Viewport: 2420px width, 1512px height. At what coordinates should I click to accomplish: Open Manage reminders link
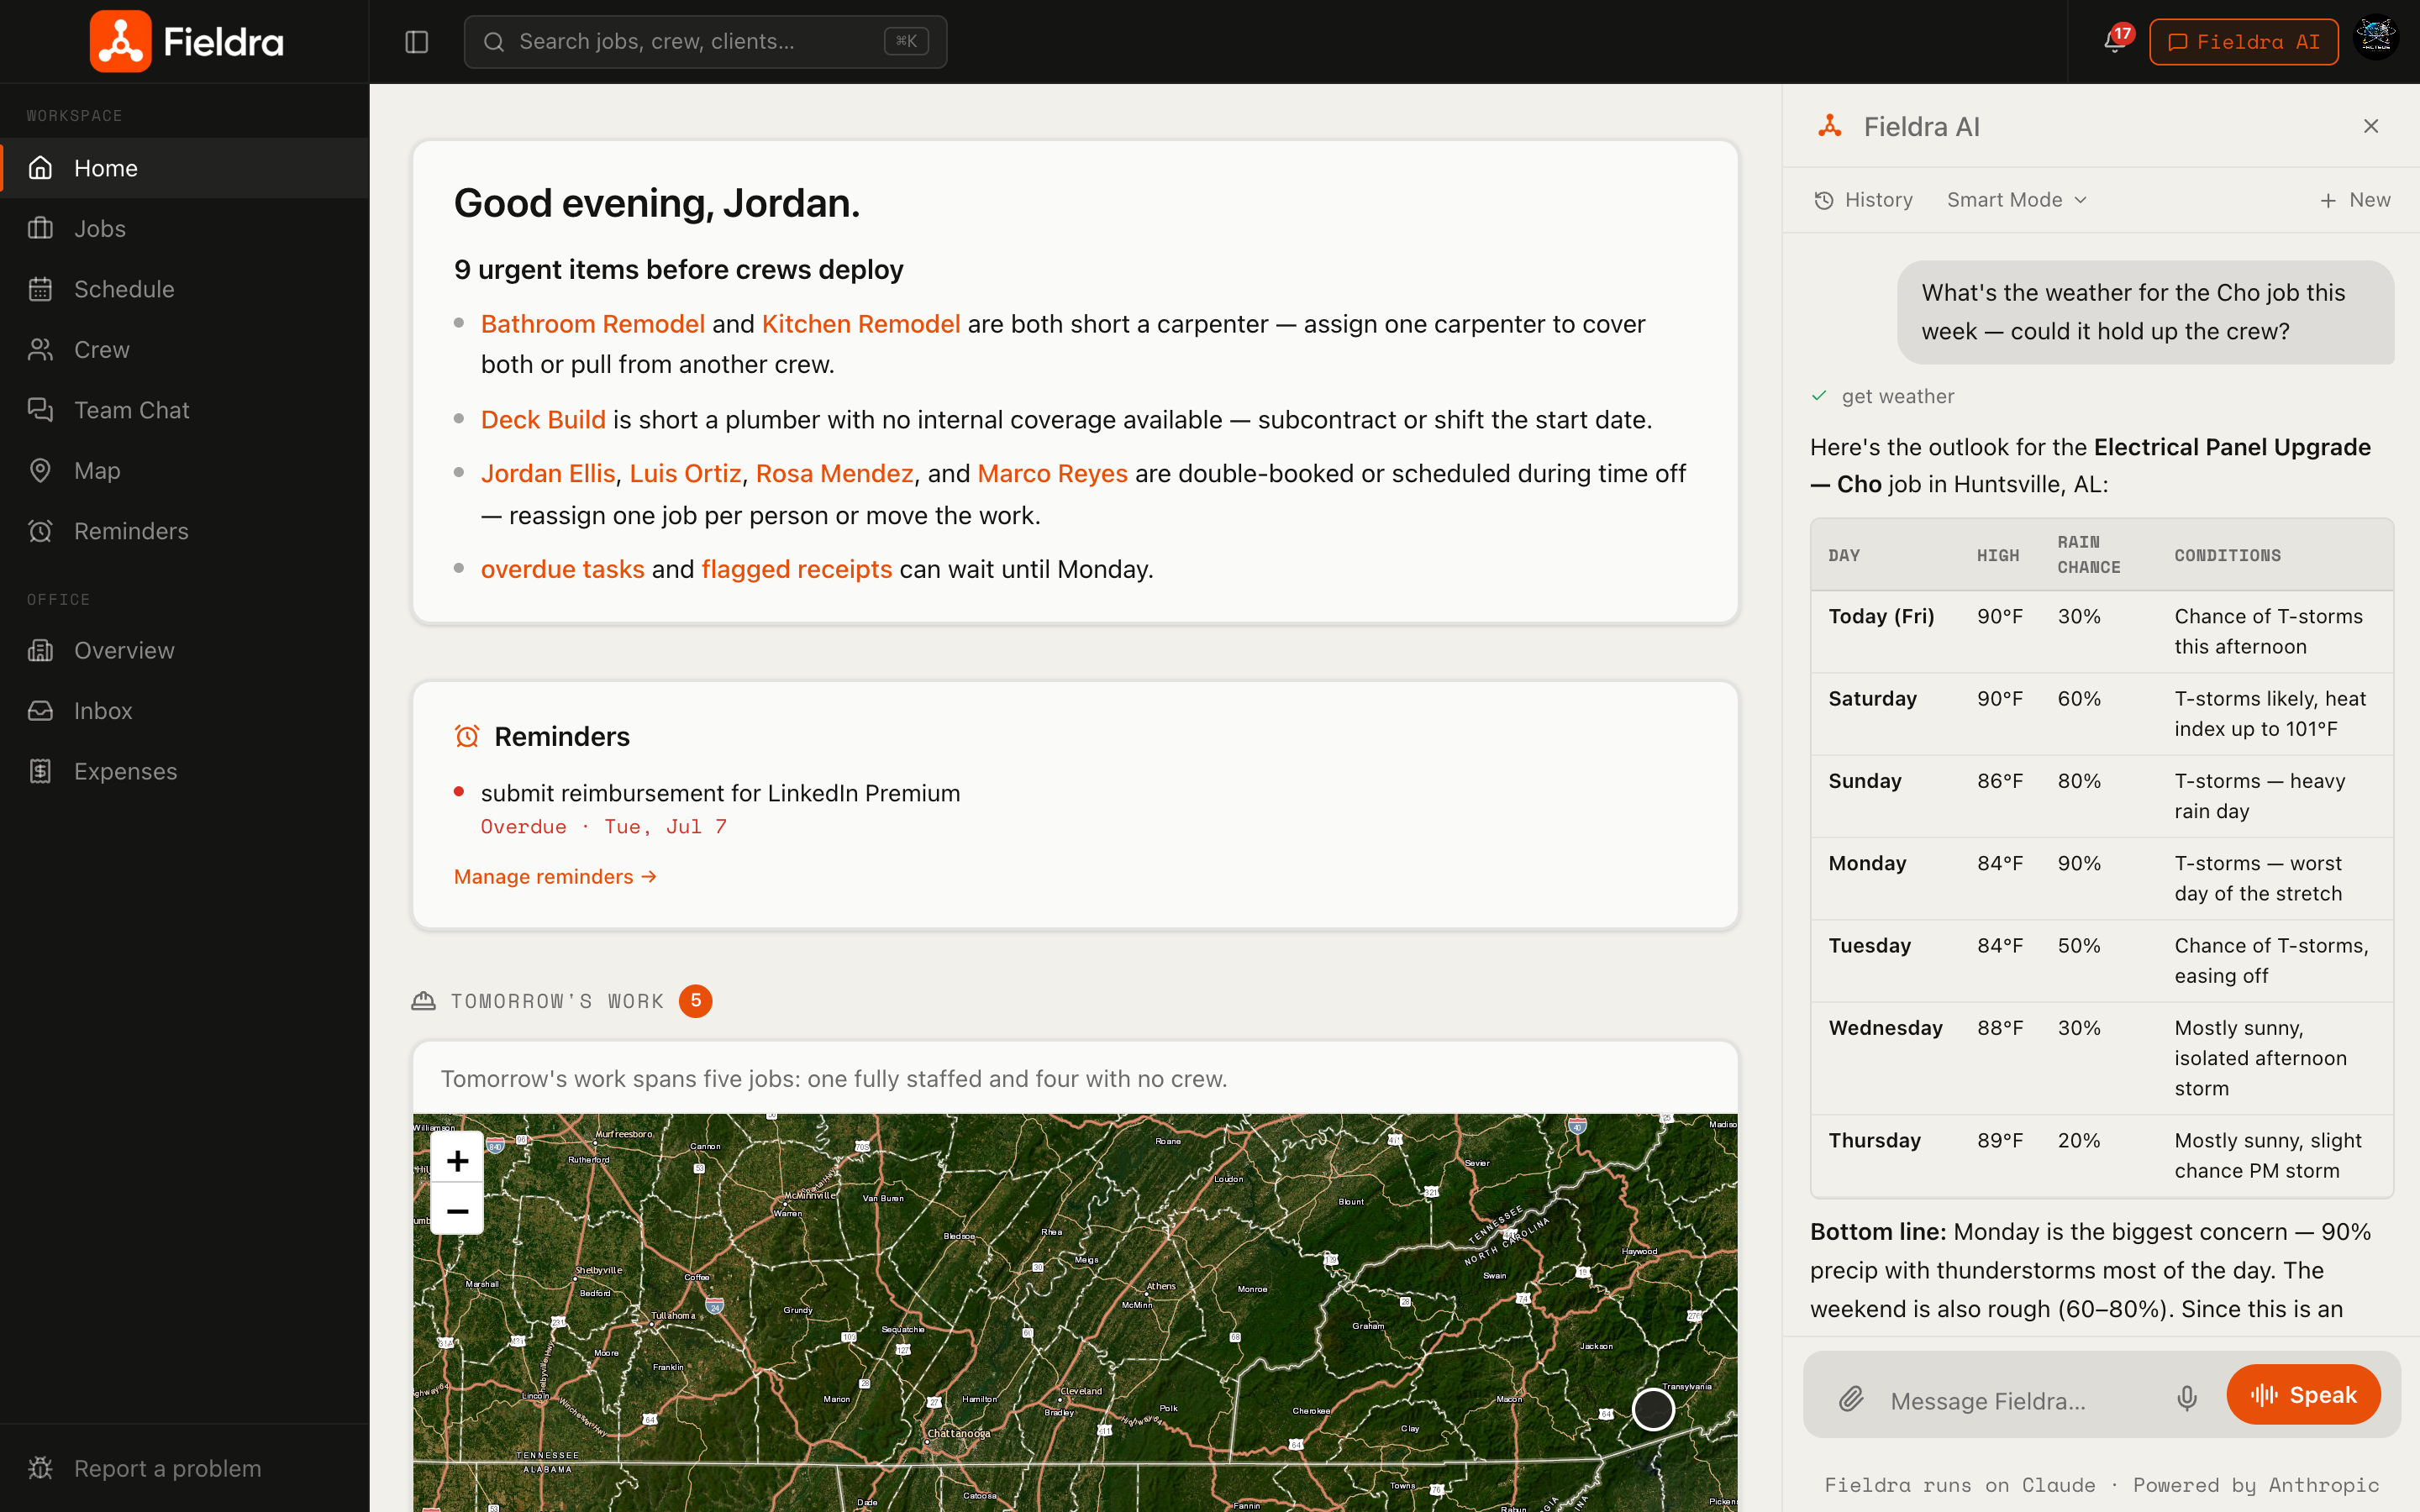[555, 876]
